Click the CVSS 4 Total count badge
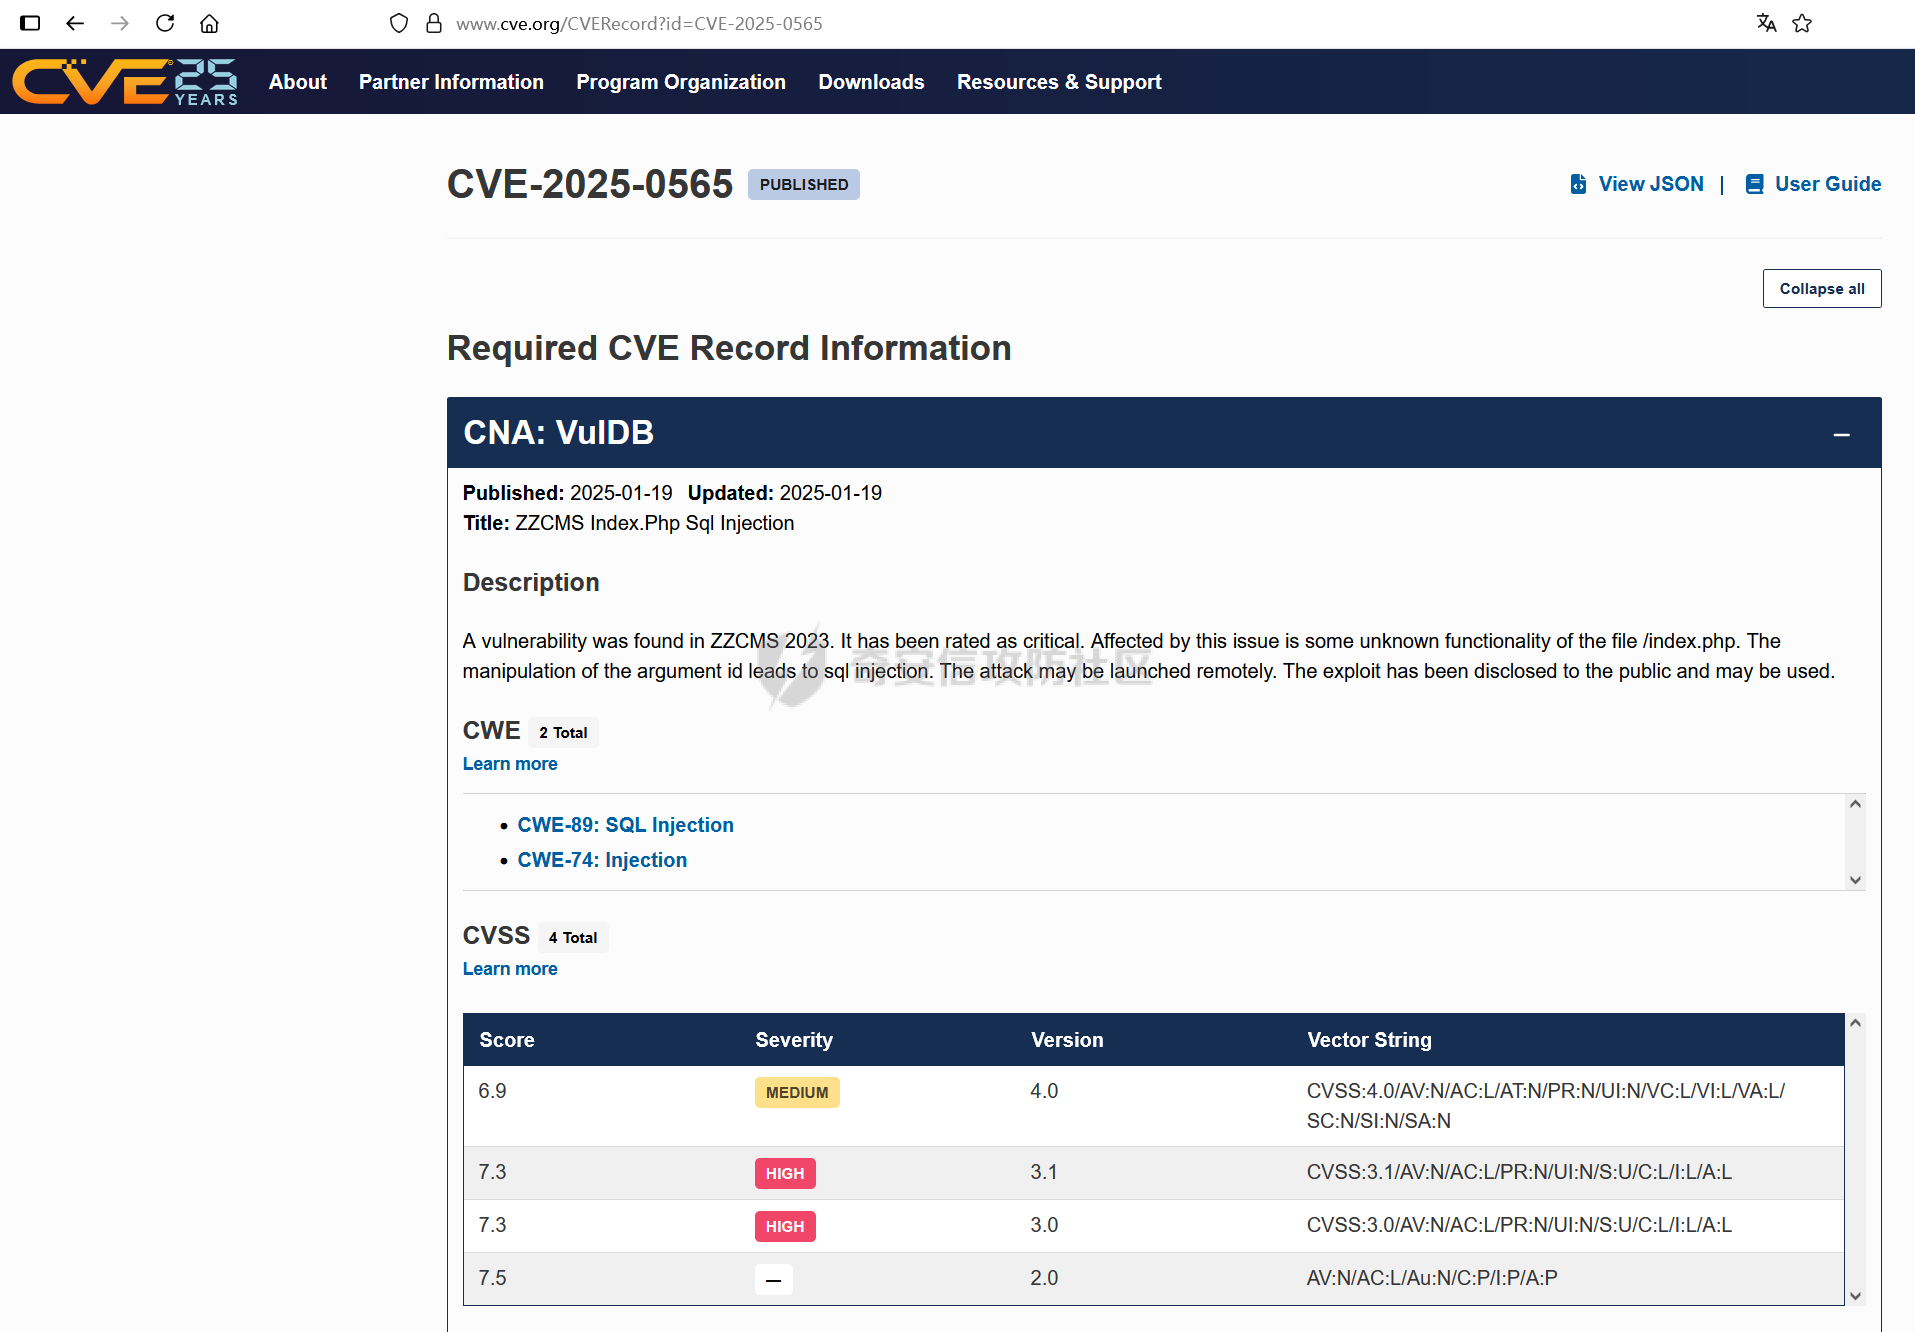The width and height of the screenshot is (1915, 1332). 573,938
